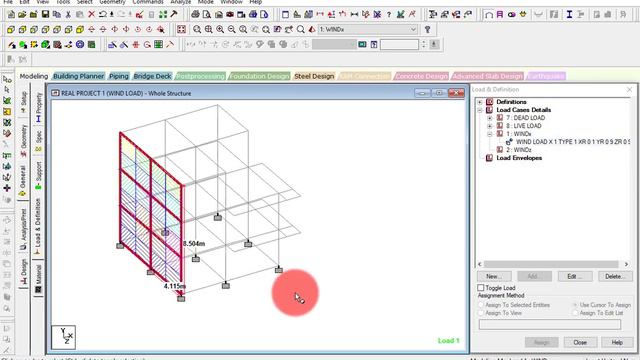Open the Commands menu

tap(148, 2)
